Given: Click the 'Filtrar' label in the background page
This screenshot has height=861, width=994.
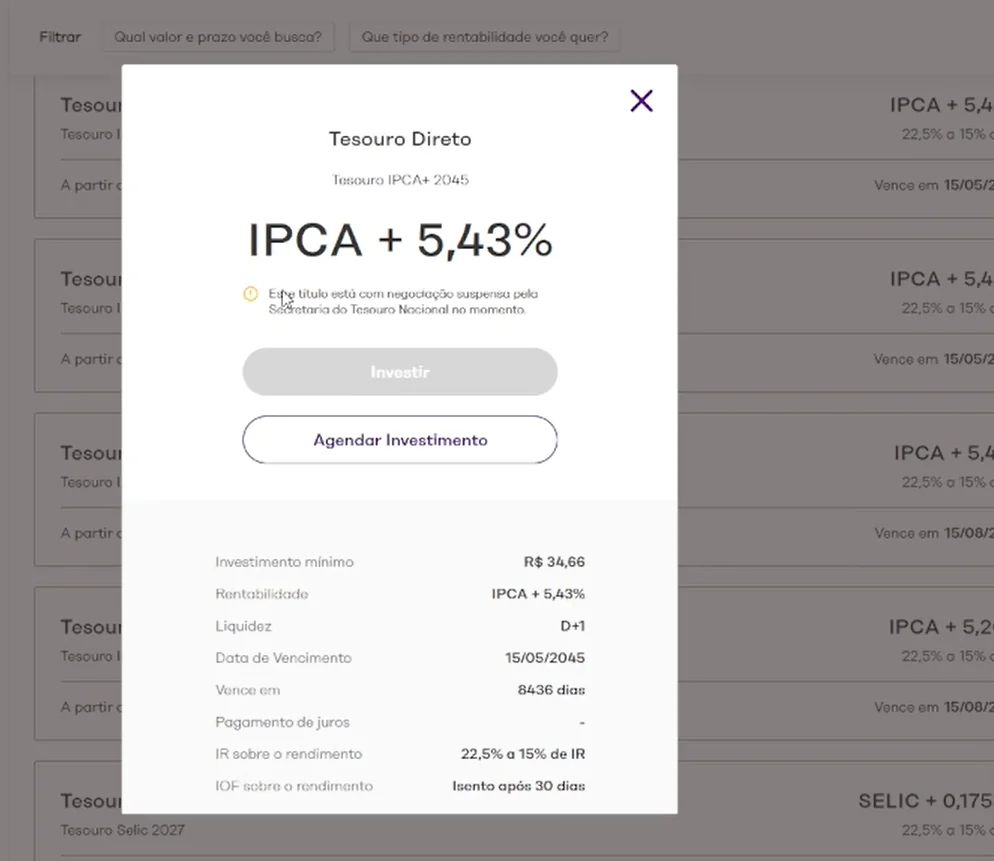Looking at the screenshot, I should [60, 37].
